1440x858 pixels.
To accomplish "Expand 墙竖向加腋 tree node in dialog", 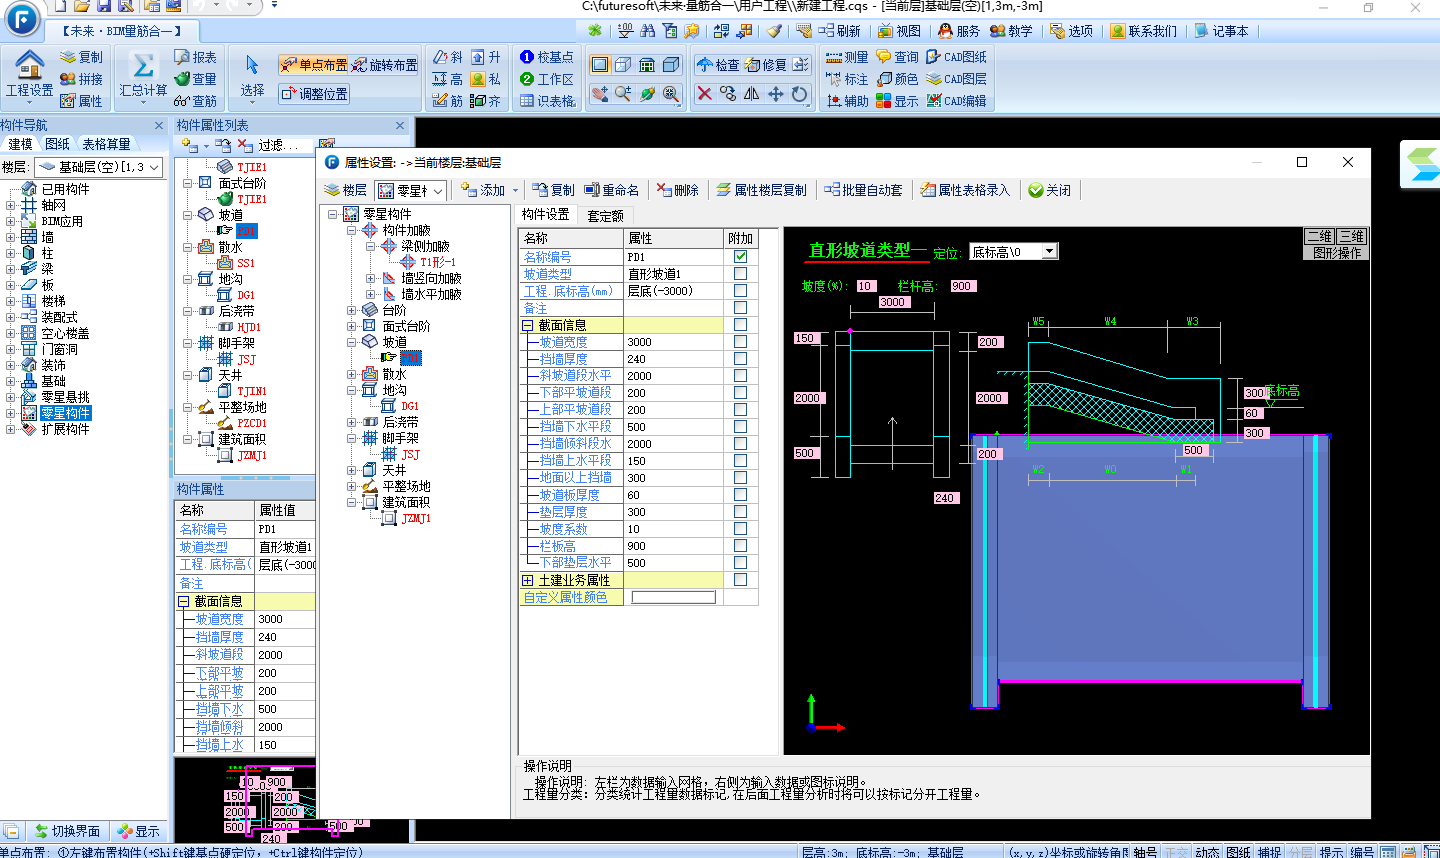I will tap(371, 278).
